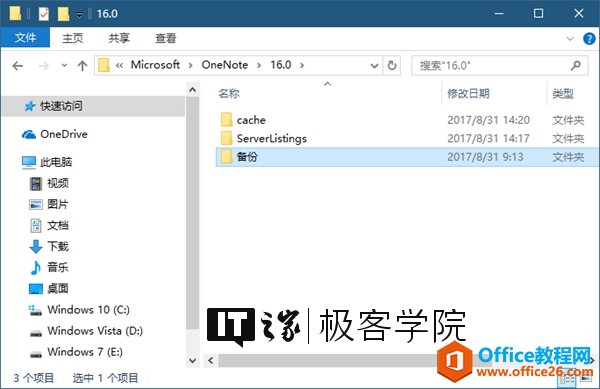Switch to the 主页 ribbon tab
The image size is (600, 389).
pos(73,38)
